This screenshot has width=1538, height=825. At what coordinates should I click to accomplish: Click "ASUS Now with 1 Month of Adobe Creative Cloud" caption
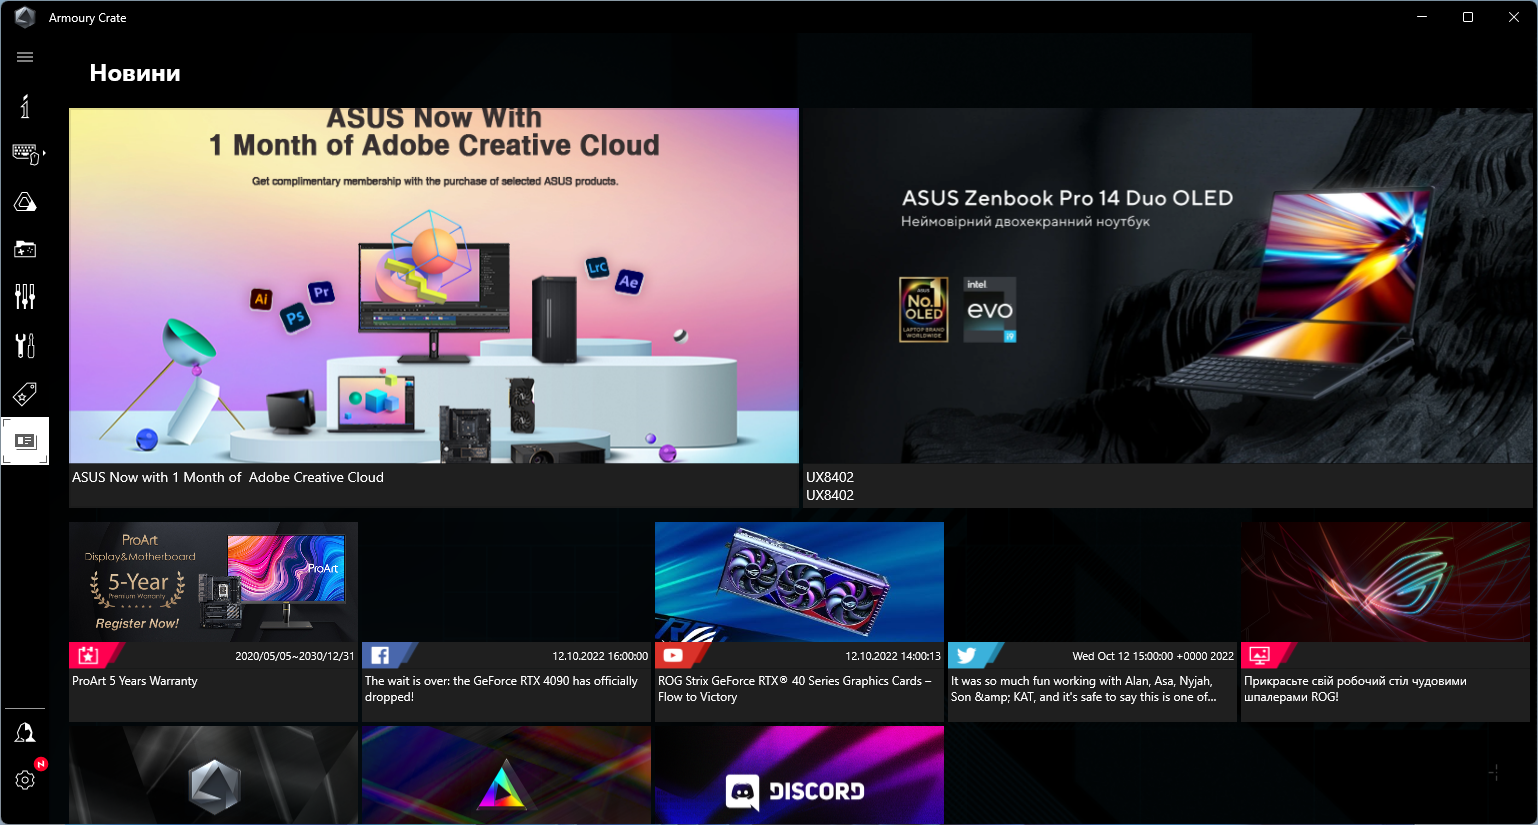(x=228, y=478)
